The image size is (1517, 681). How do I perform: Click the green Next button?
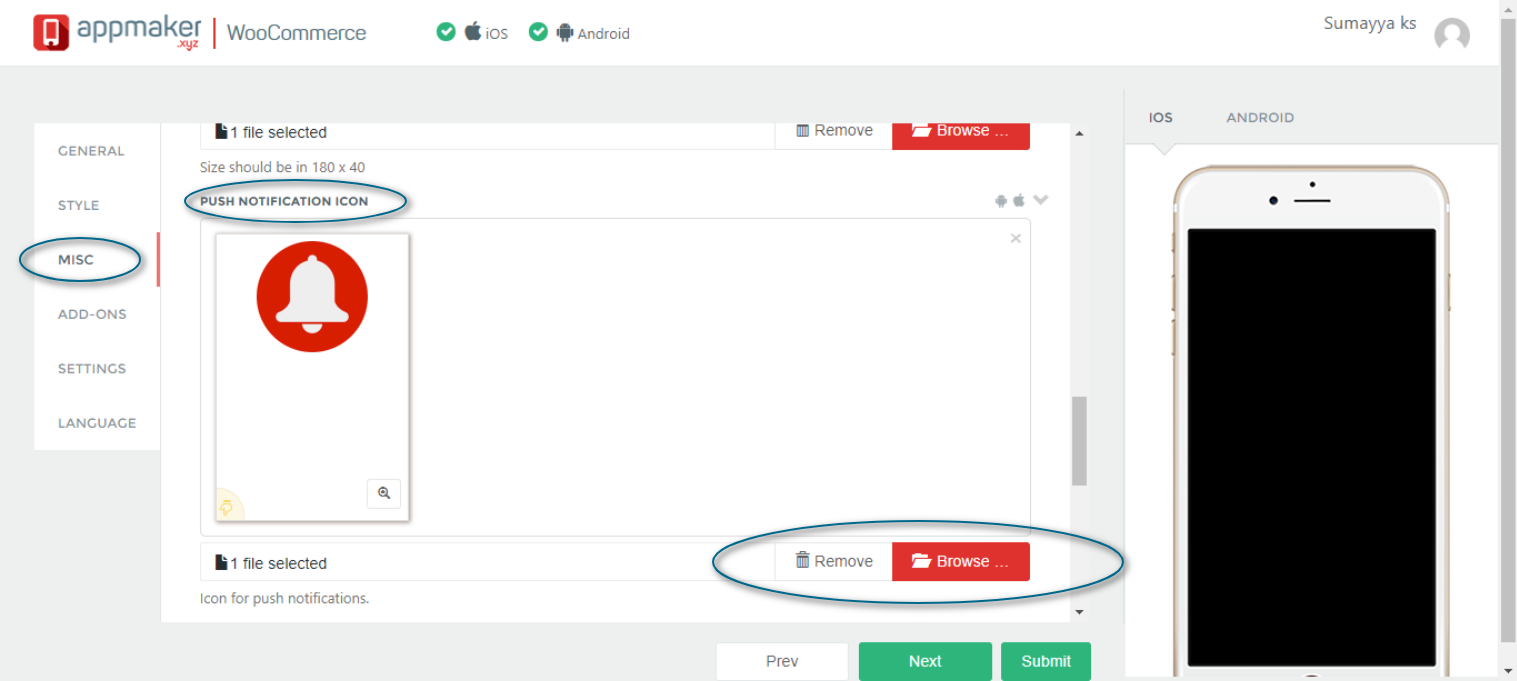coord(925,661)
